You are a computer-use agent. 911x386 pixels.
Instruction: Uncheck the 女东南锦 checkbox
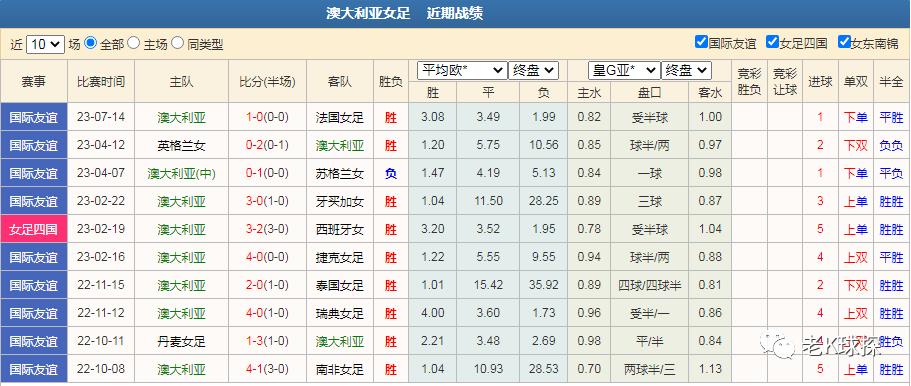pyautogui.click(x=844, y=42)
